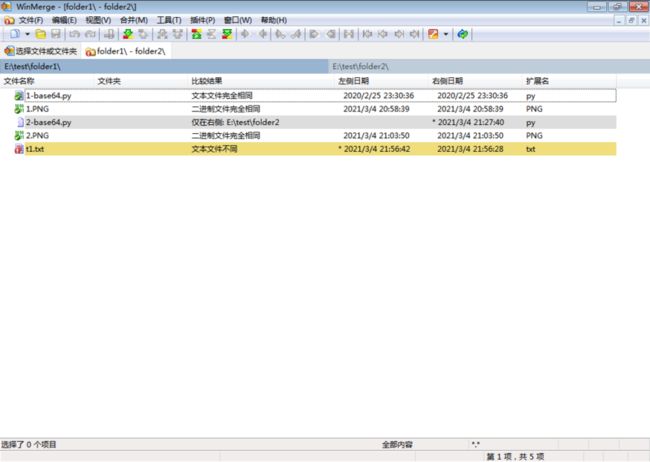The image size is (650, 462).
Task: Sort by the 扩展名 column header
Action: click(x=570, y=81)
